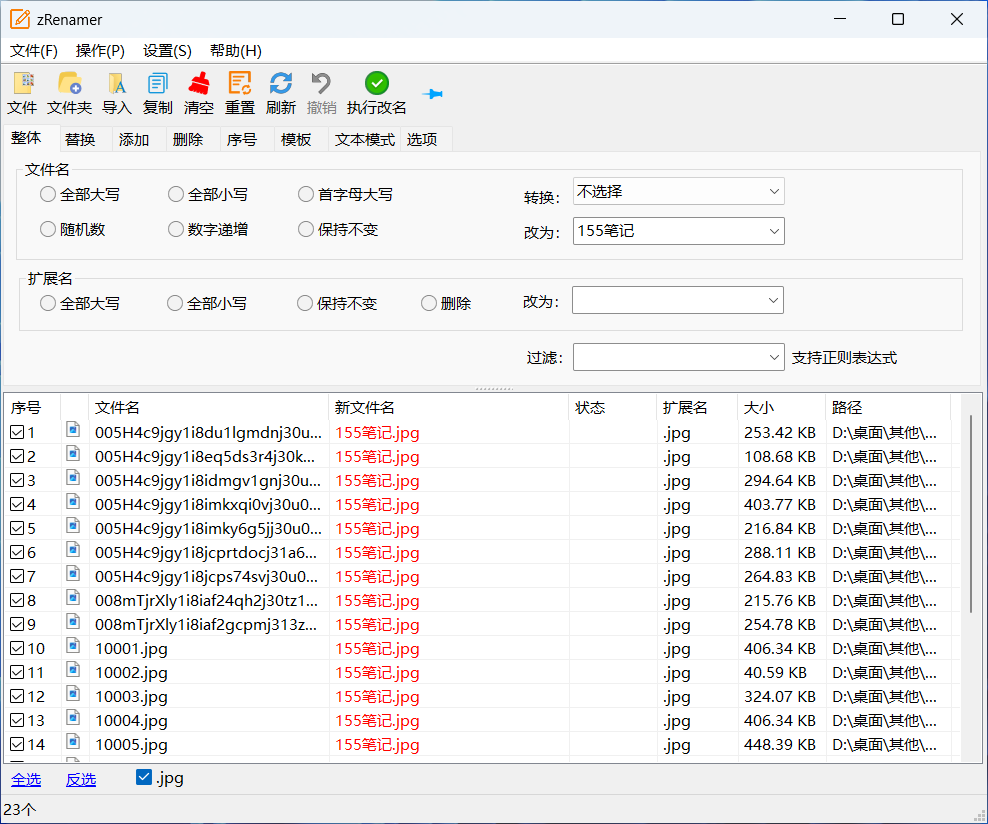
Task: Click the blue pin icon in toolbar
Action: 432,93
